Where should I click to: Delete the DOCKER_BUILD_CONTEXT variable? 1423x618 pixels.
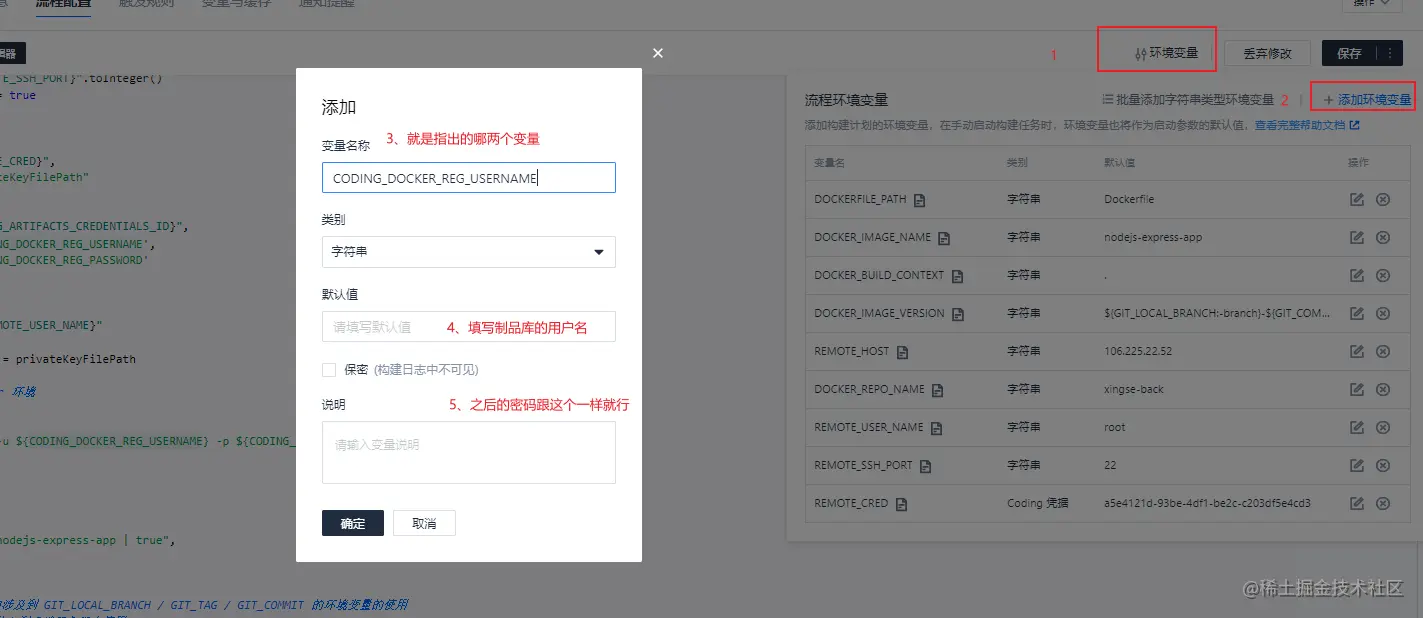[1383, 276]
